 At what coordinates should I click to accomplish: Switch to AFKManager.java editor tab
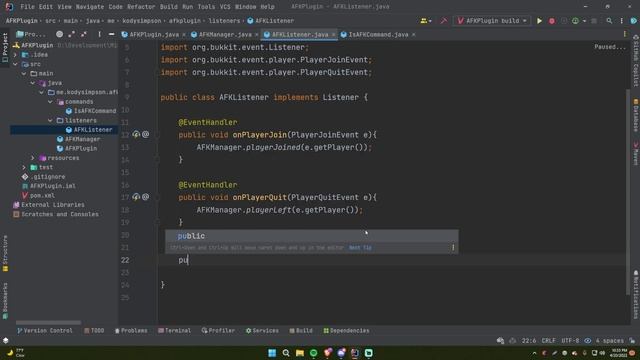[225, 35]
